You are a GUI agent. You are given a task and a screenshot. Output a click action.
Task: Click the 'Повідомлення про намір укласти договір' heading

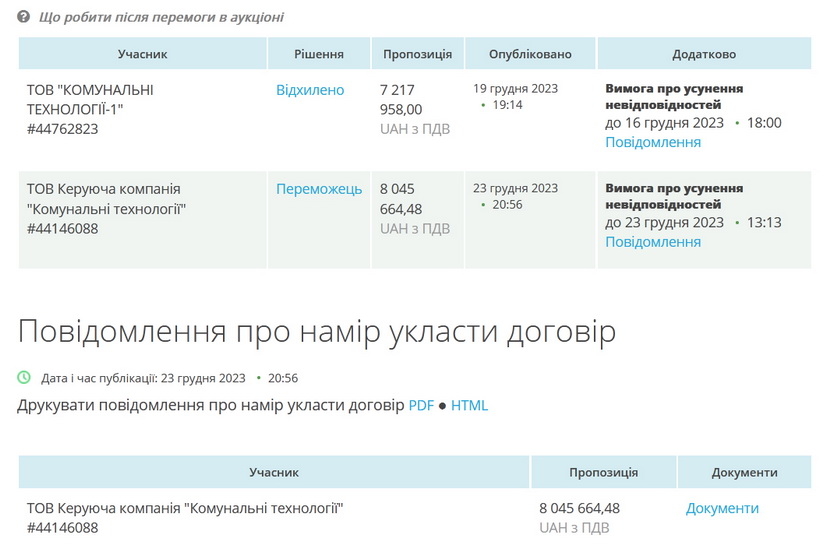tap(317, 332)
